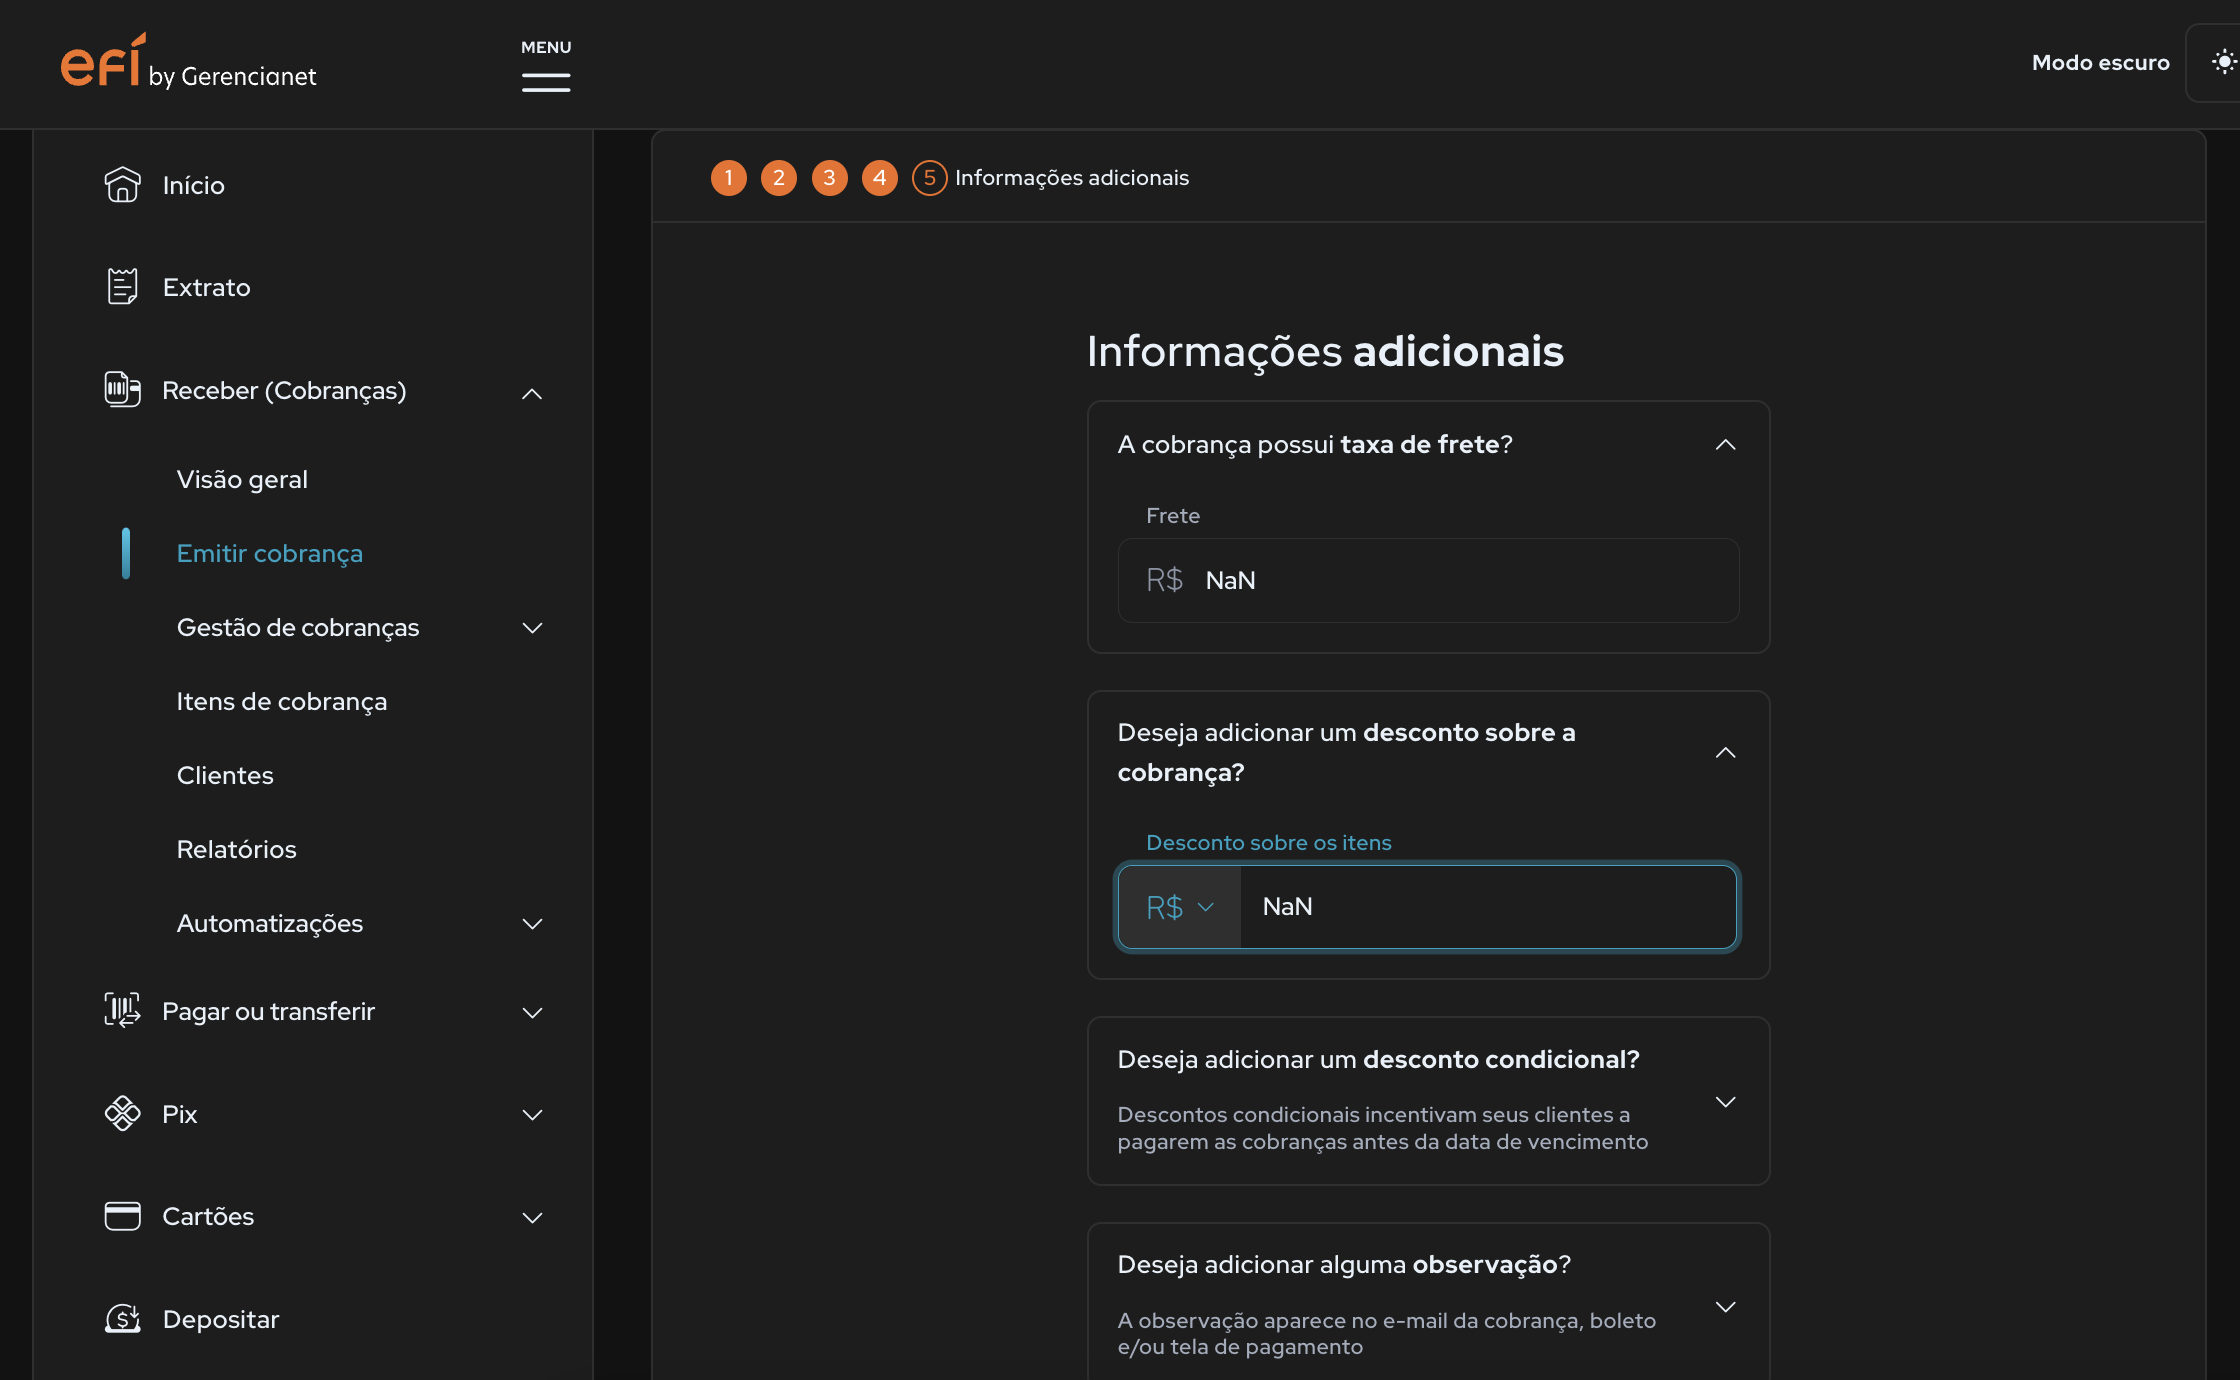Click the Início house icon
Screen dimensions: 2240x1380
click(x=122, y=185)
